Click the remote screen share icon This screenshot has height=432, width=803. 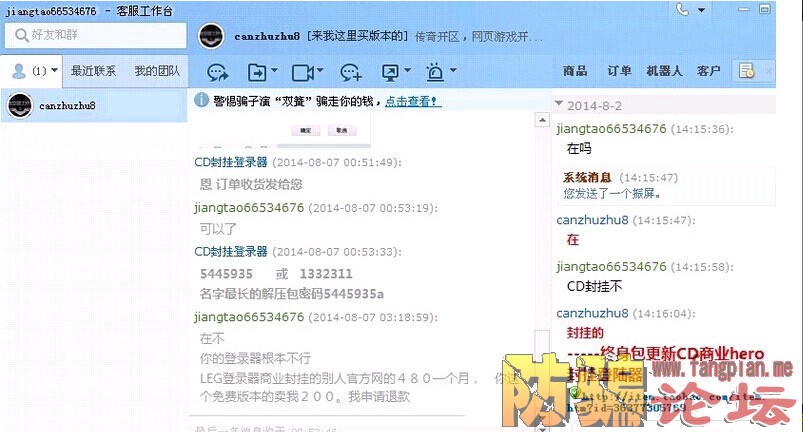coord(390,72)
